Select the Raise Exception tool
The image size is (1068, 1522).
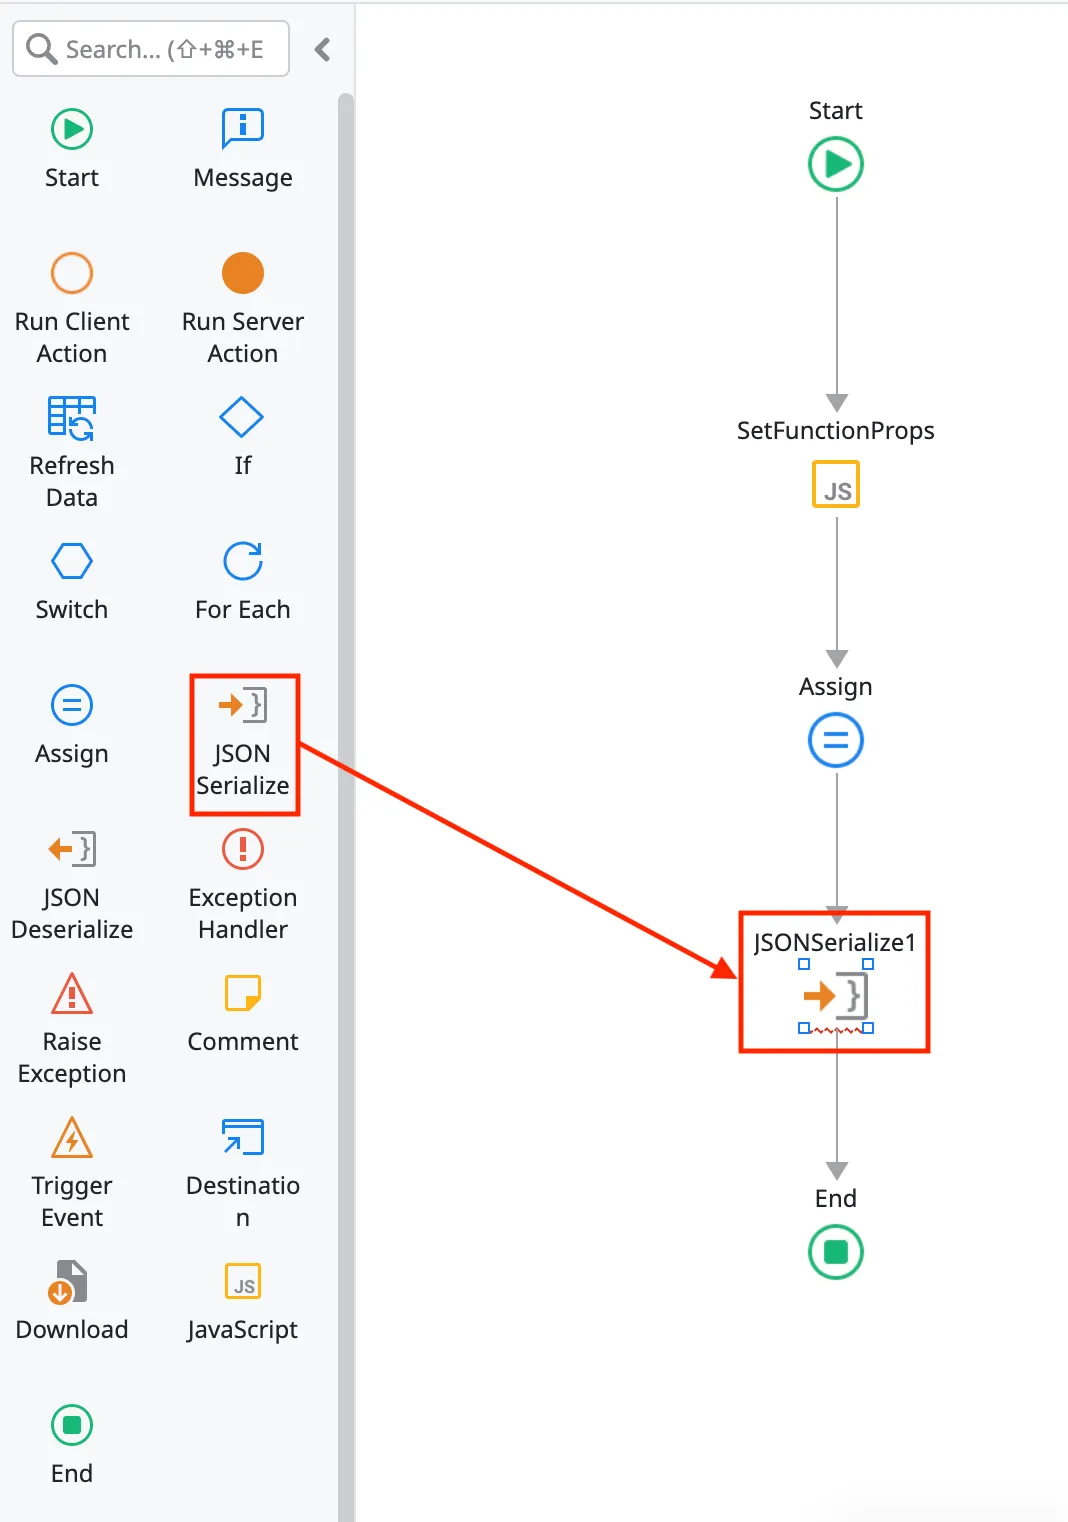tap(71, 993)
